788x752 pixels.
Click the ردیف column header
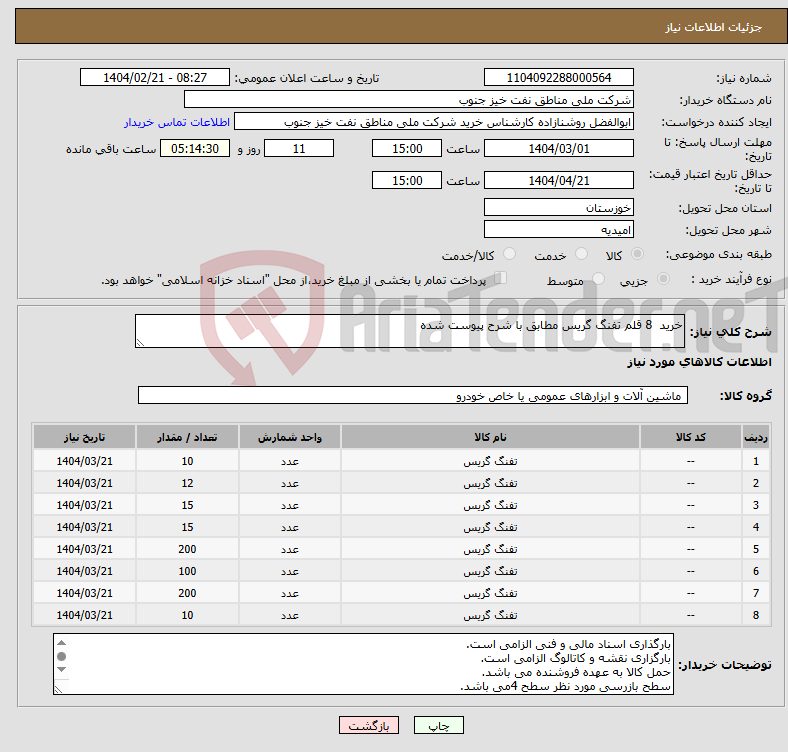[755, 437]
